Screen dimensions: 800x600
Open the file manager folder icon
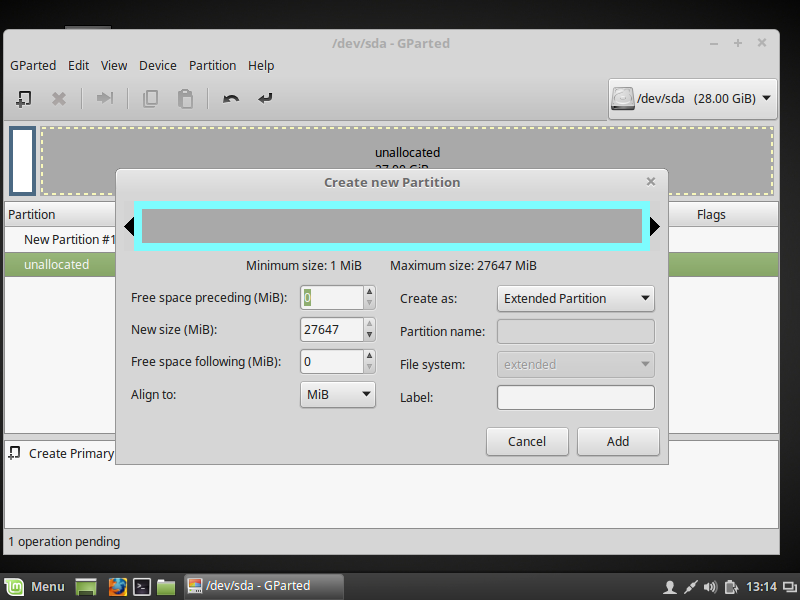tap(166, 587)
